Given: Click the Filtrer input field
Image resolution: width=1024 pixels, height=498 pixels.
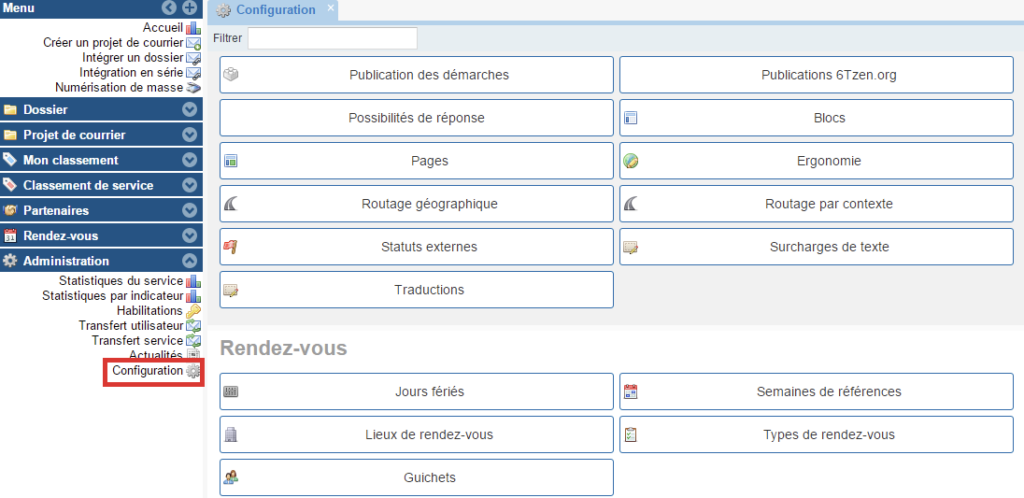Looking at the screenshot, I should (332, 38).
